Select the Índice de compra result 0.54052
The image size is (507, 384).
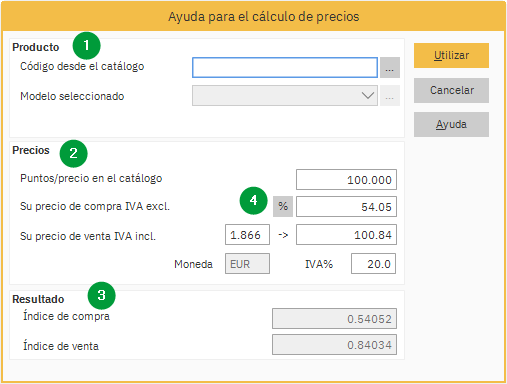pos(334,319)
